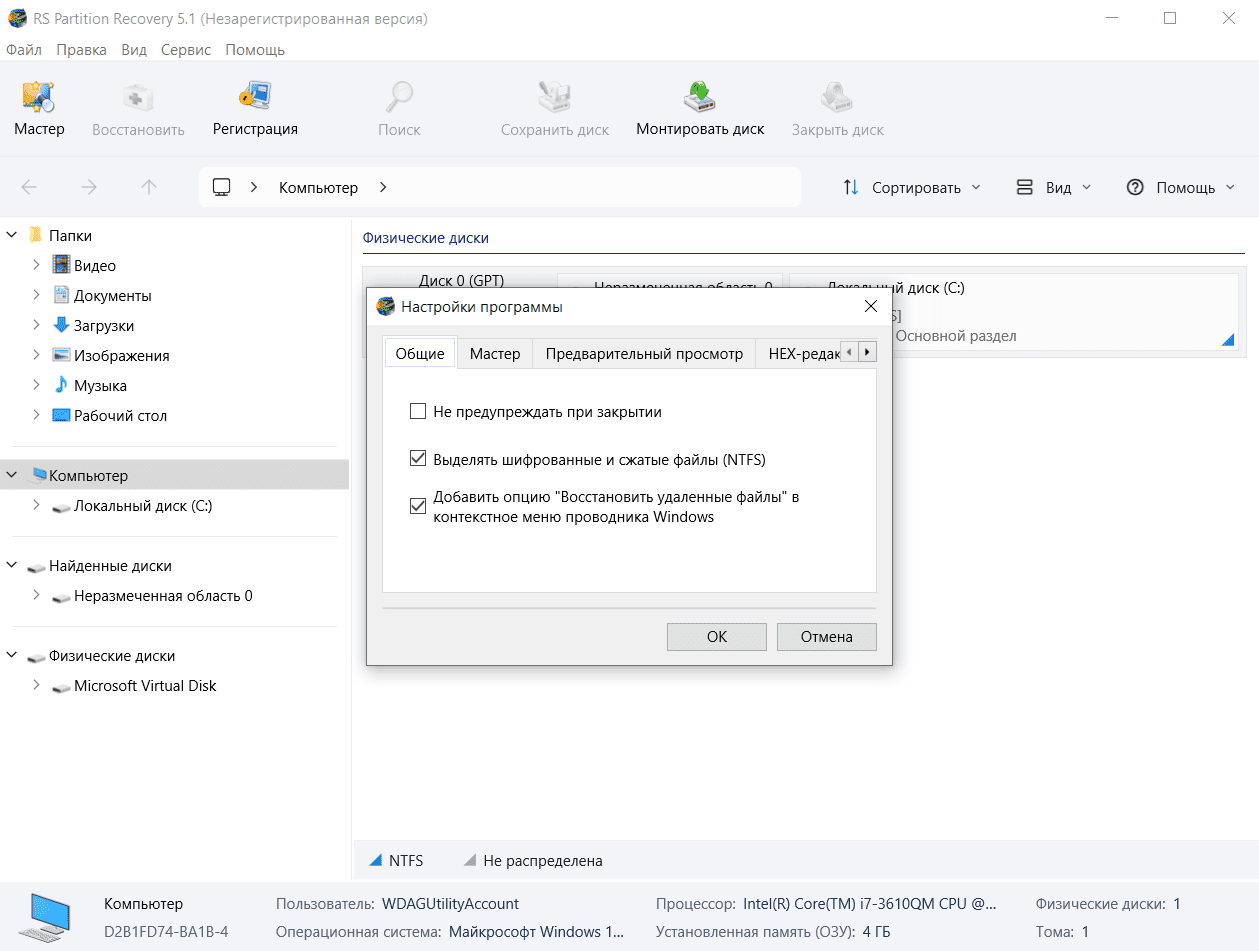This screenshot has width=1259, height=951.
Task: Click the computer icon in status bar
Action: (46, 917)
